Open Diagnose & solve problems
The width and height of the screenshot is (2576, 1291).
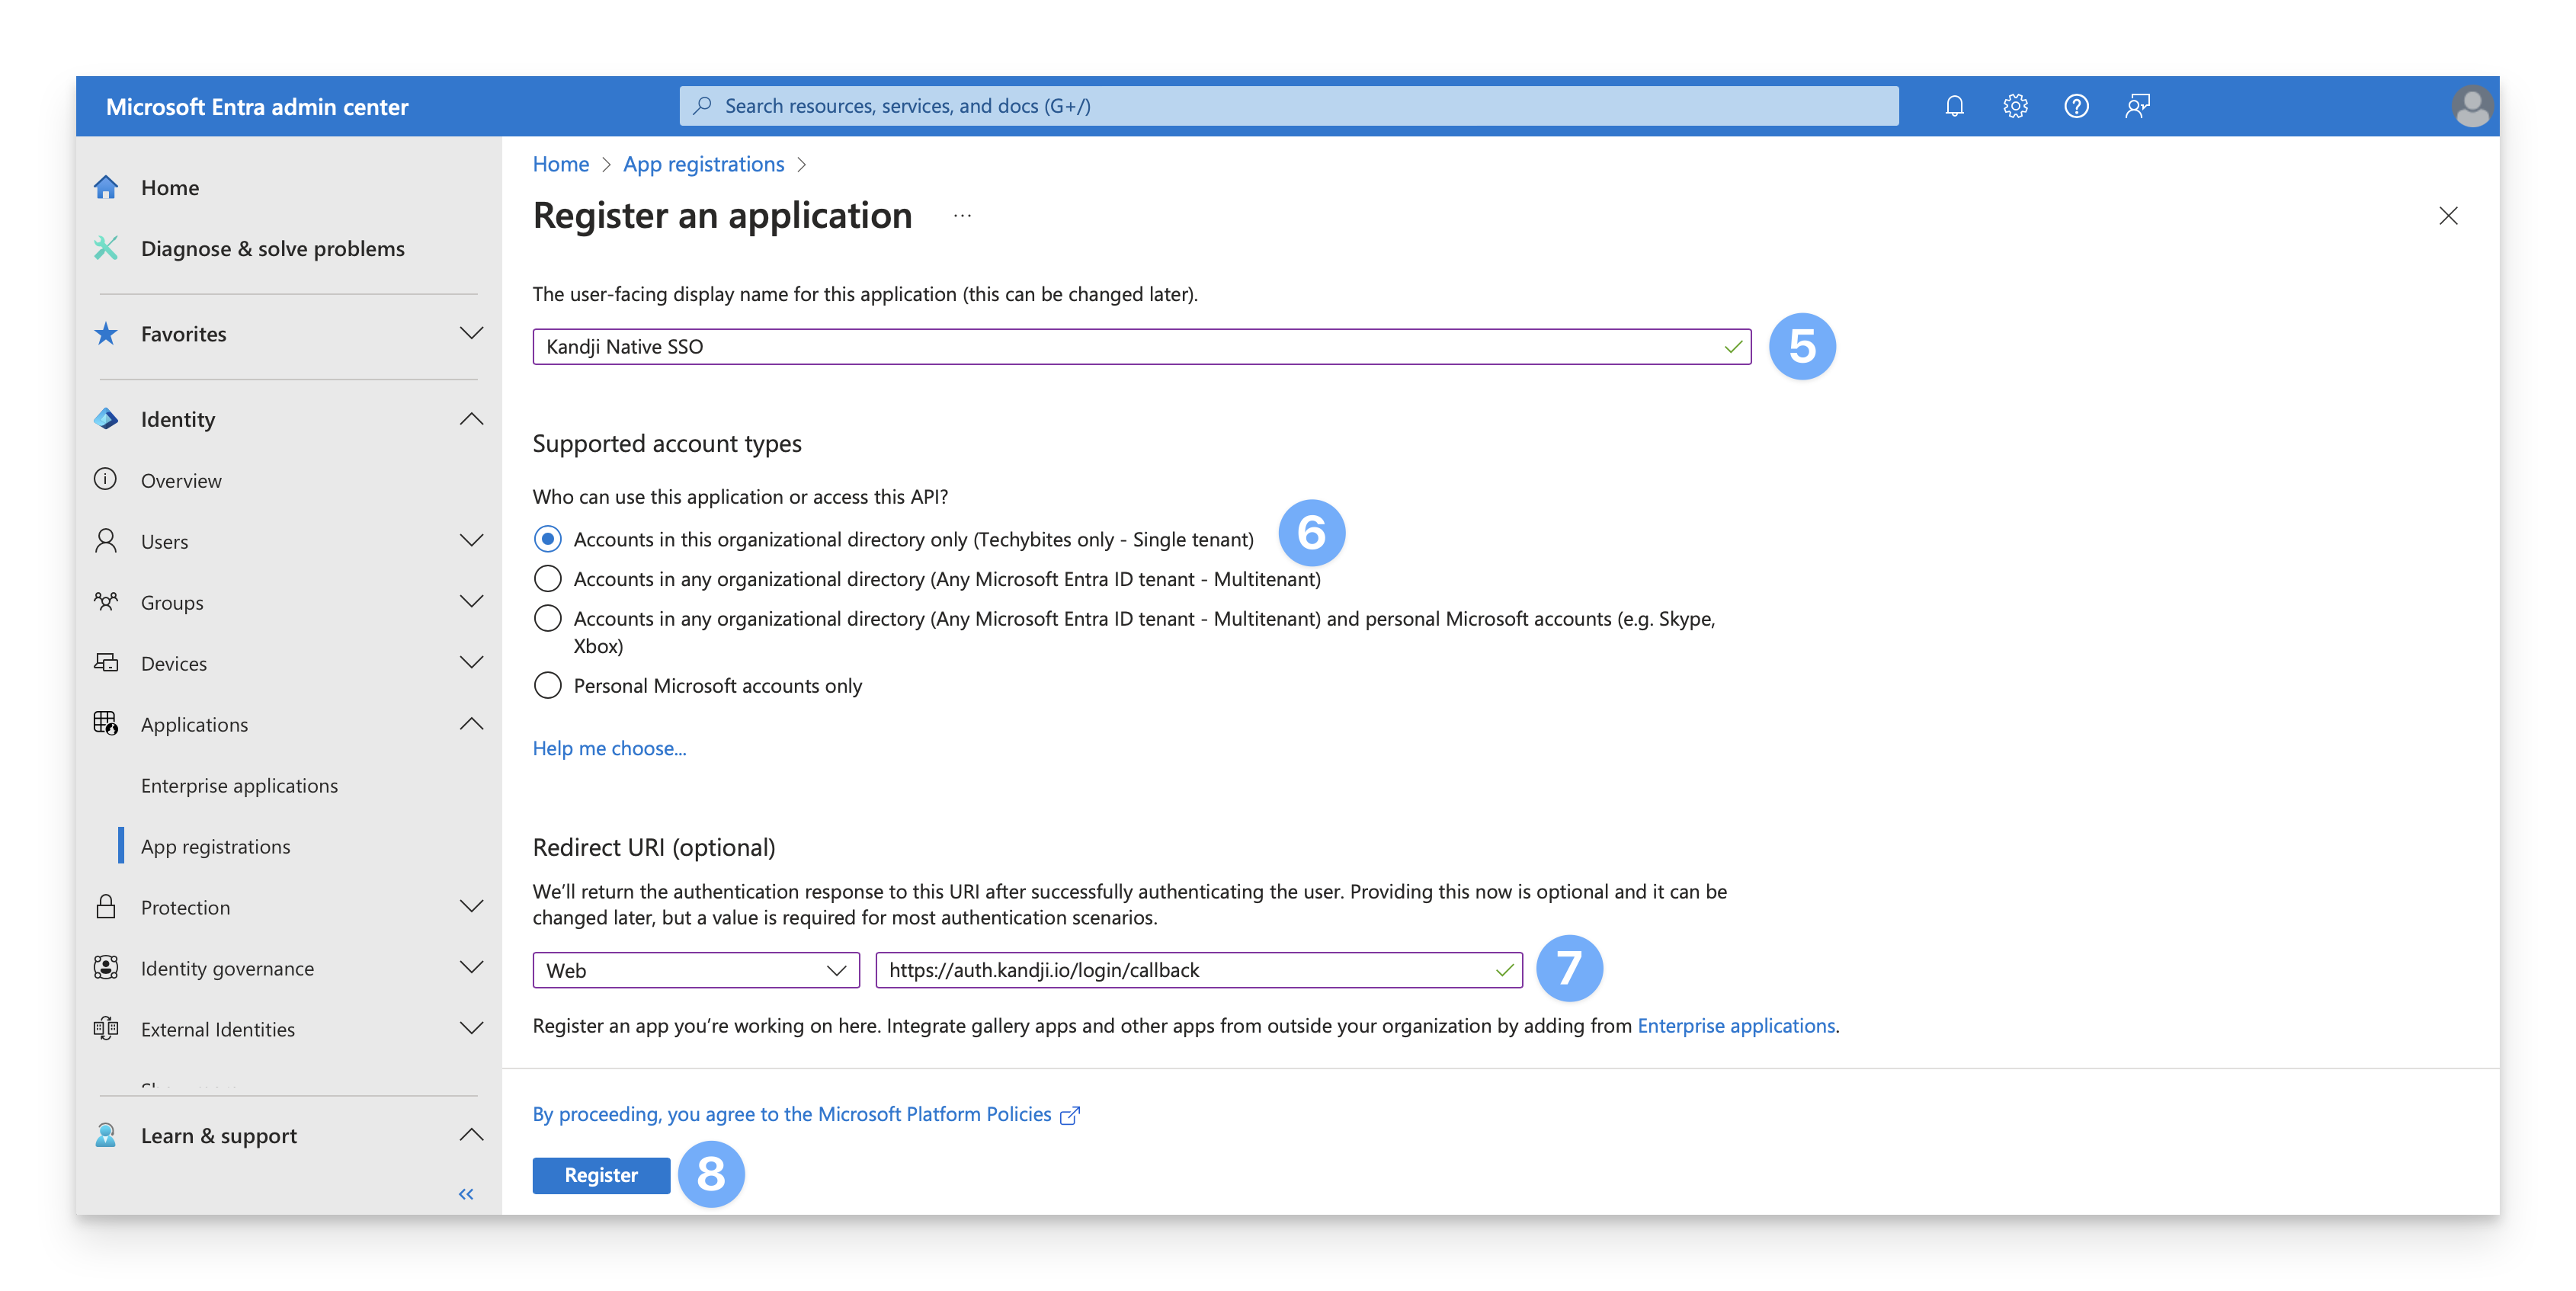273,248
